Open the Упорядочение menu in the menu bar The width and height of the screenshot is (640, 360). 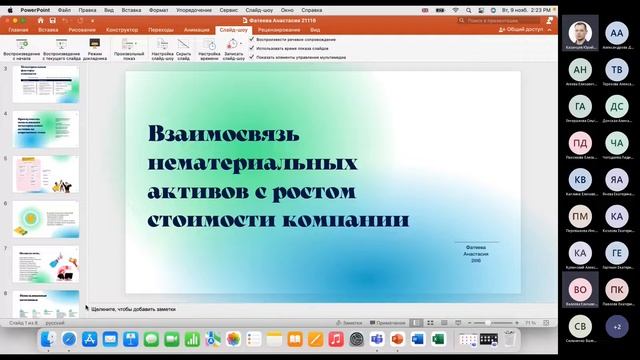tap(194, 10)
